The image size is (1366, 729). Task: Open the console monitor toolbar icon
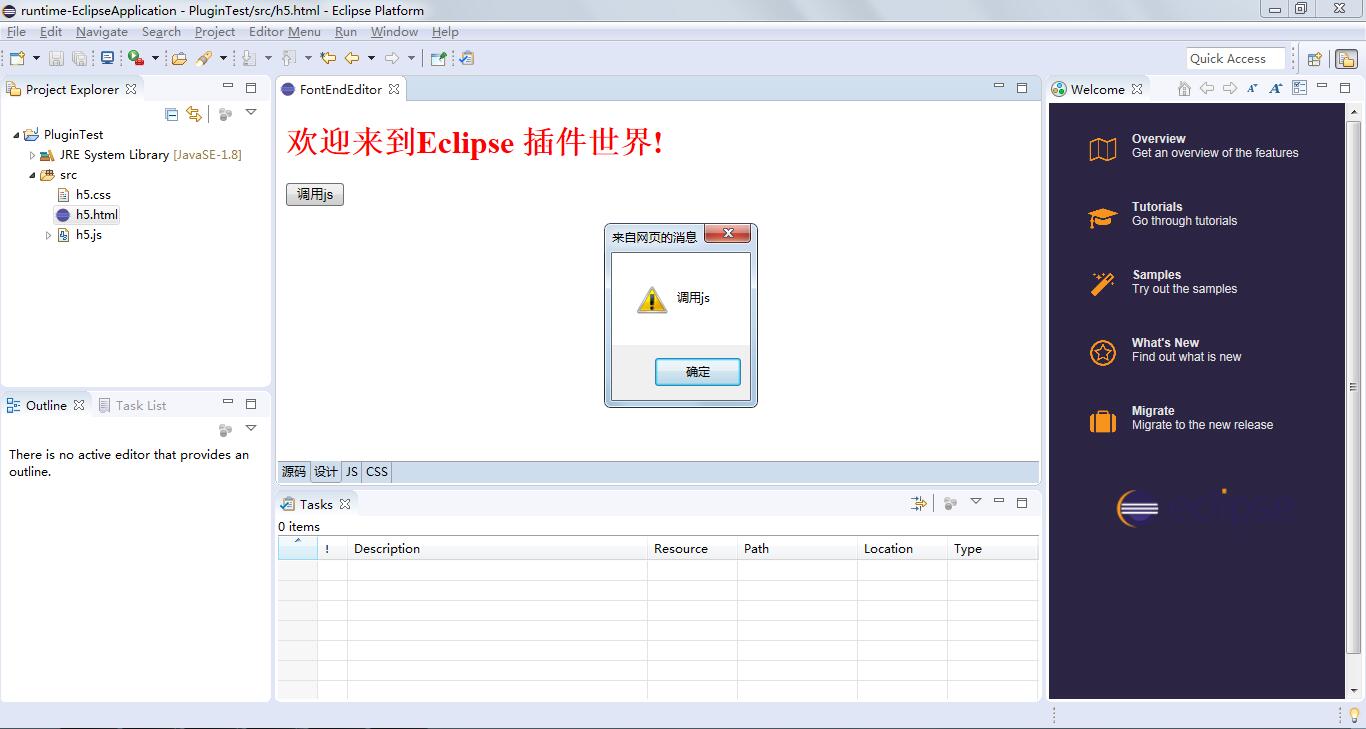tap(107, 58)
